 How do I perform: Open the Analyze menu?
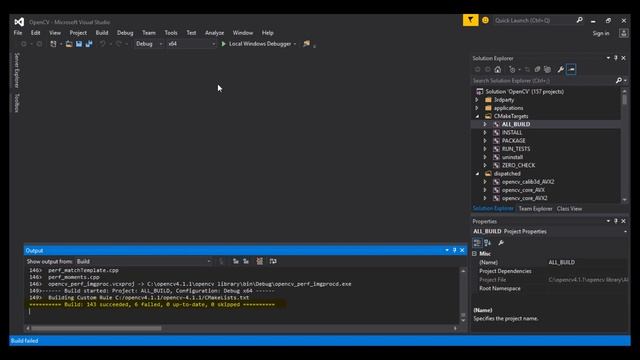[x=214, y=33]
